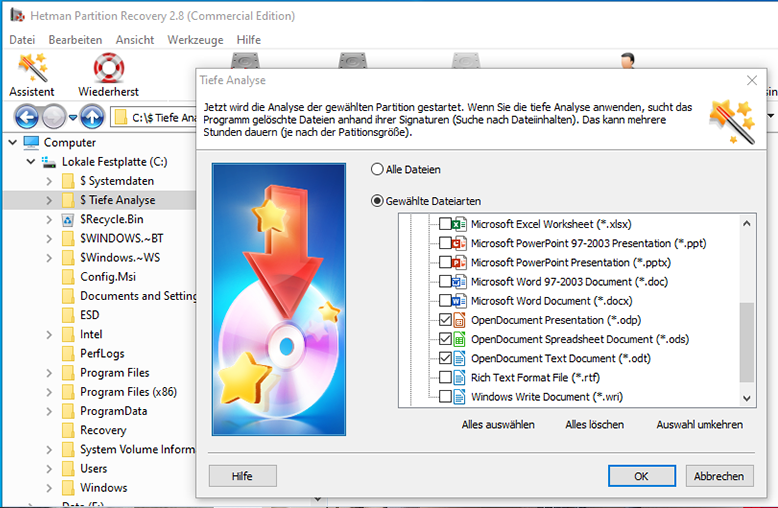This screenshot has height=508, width=778.
Task: Check the Windows Write Document (*.wri) box
Action: point(445,397)
